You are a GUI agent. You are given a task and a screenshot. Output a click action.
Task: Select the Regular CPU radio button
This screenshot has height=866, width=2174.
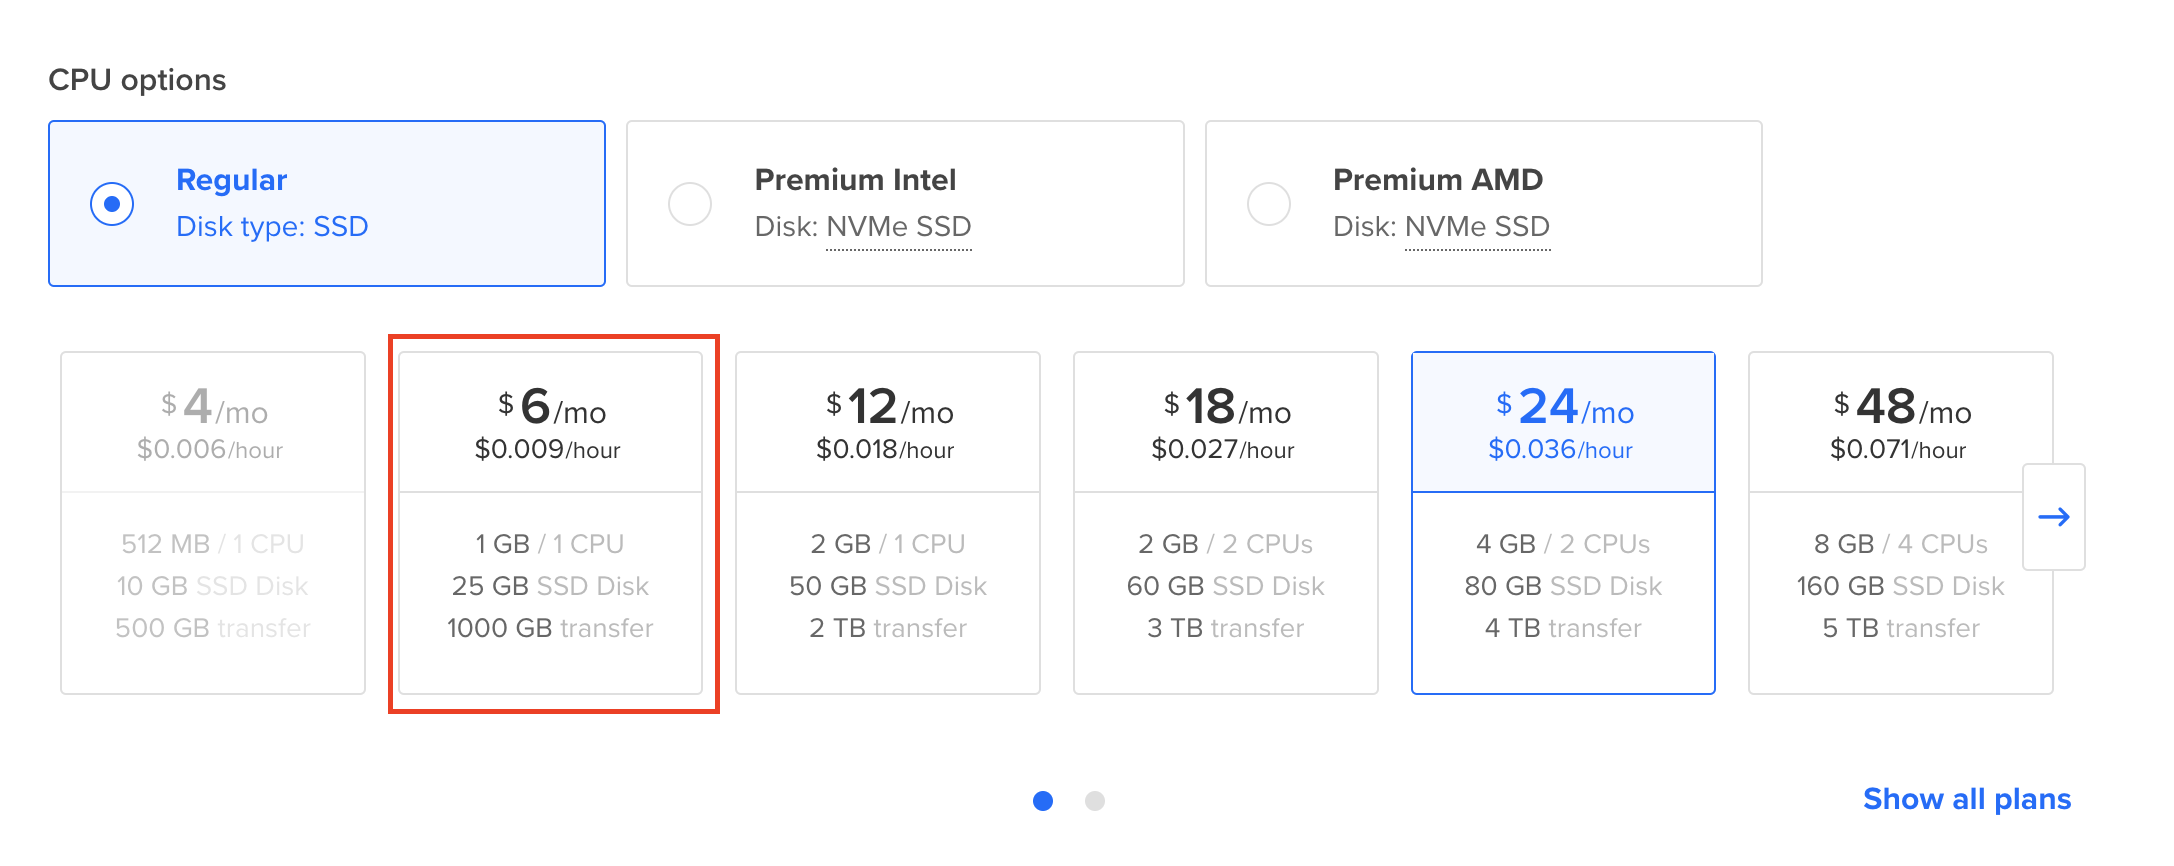(x=112, y=204)
